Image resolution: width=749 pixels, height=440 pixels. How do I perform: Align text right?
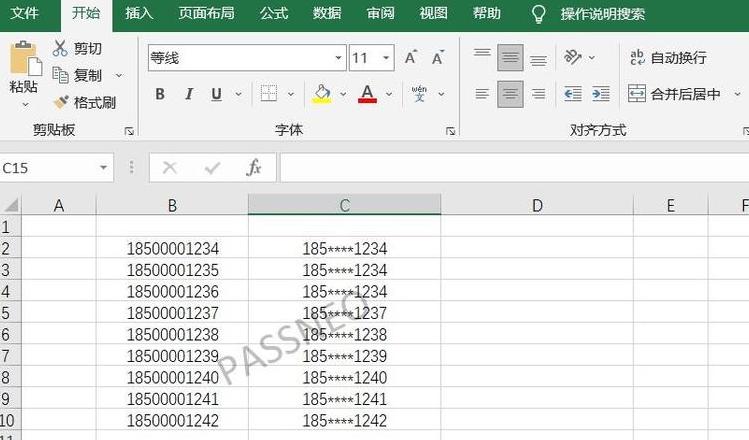(x=538, y=94)
